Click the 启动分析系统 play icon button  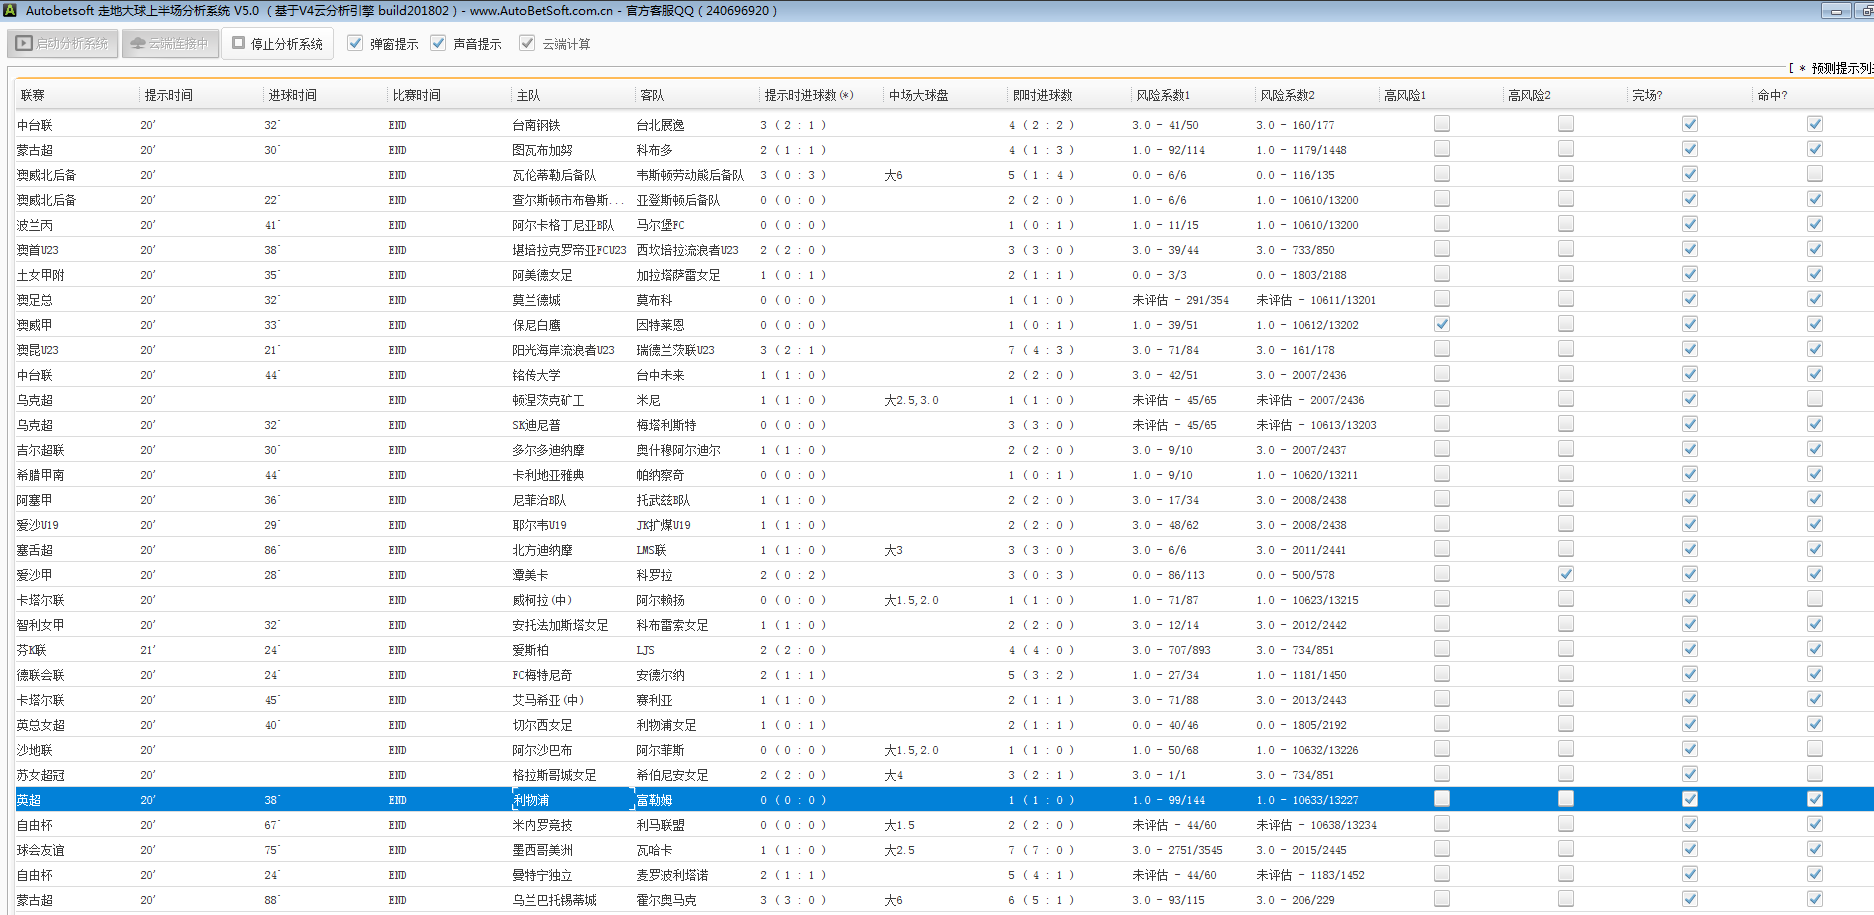63,44
